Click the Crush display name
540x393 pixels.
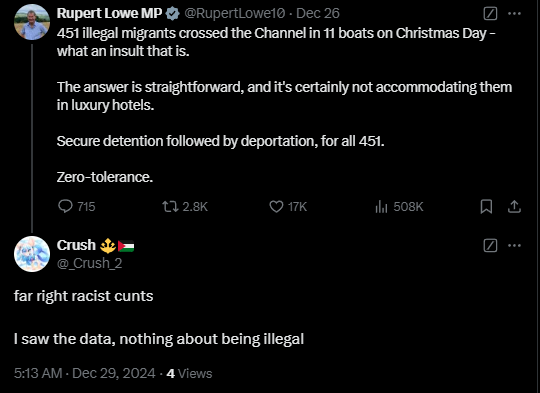(76, 245)
